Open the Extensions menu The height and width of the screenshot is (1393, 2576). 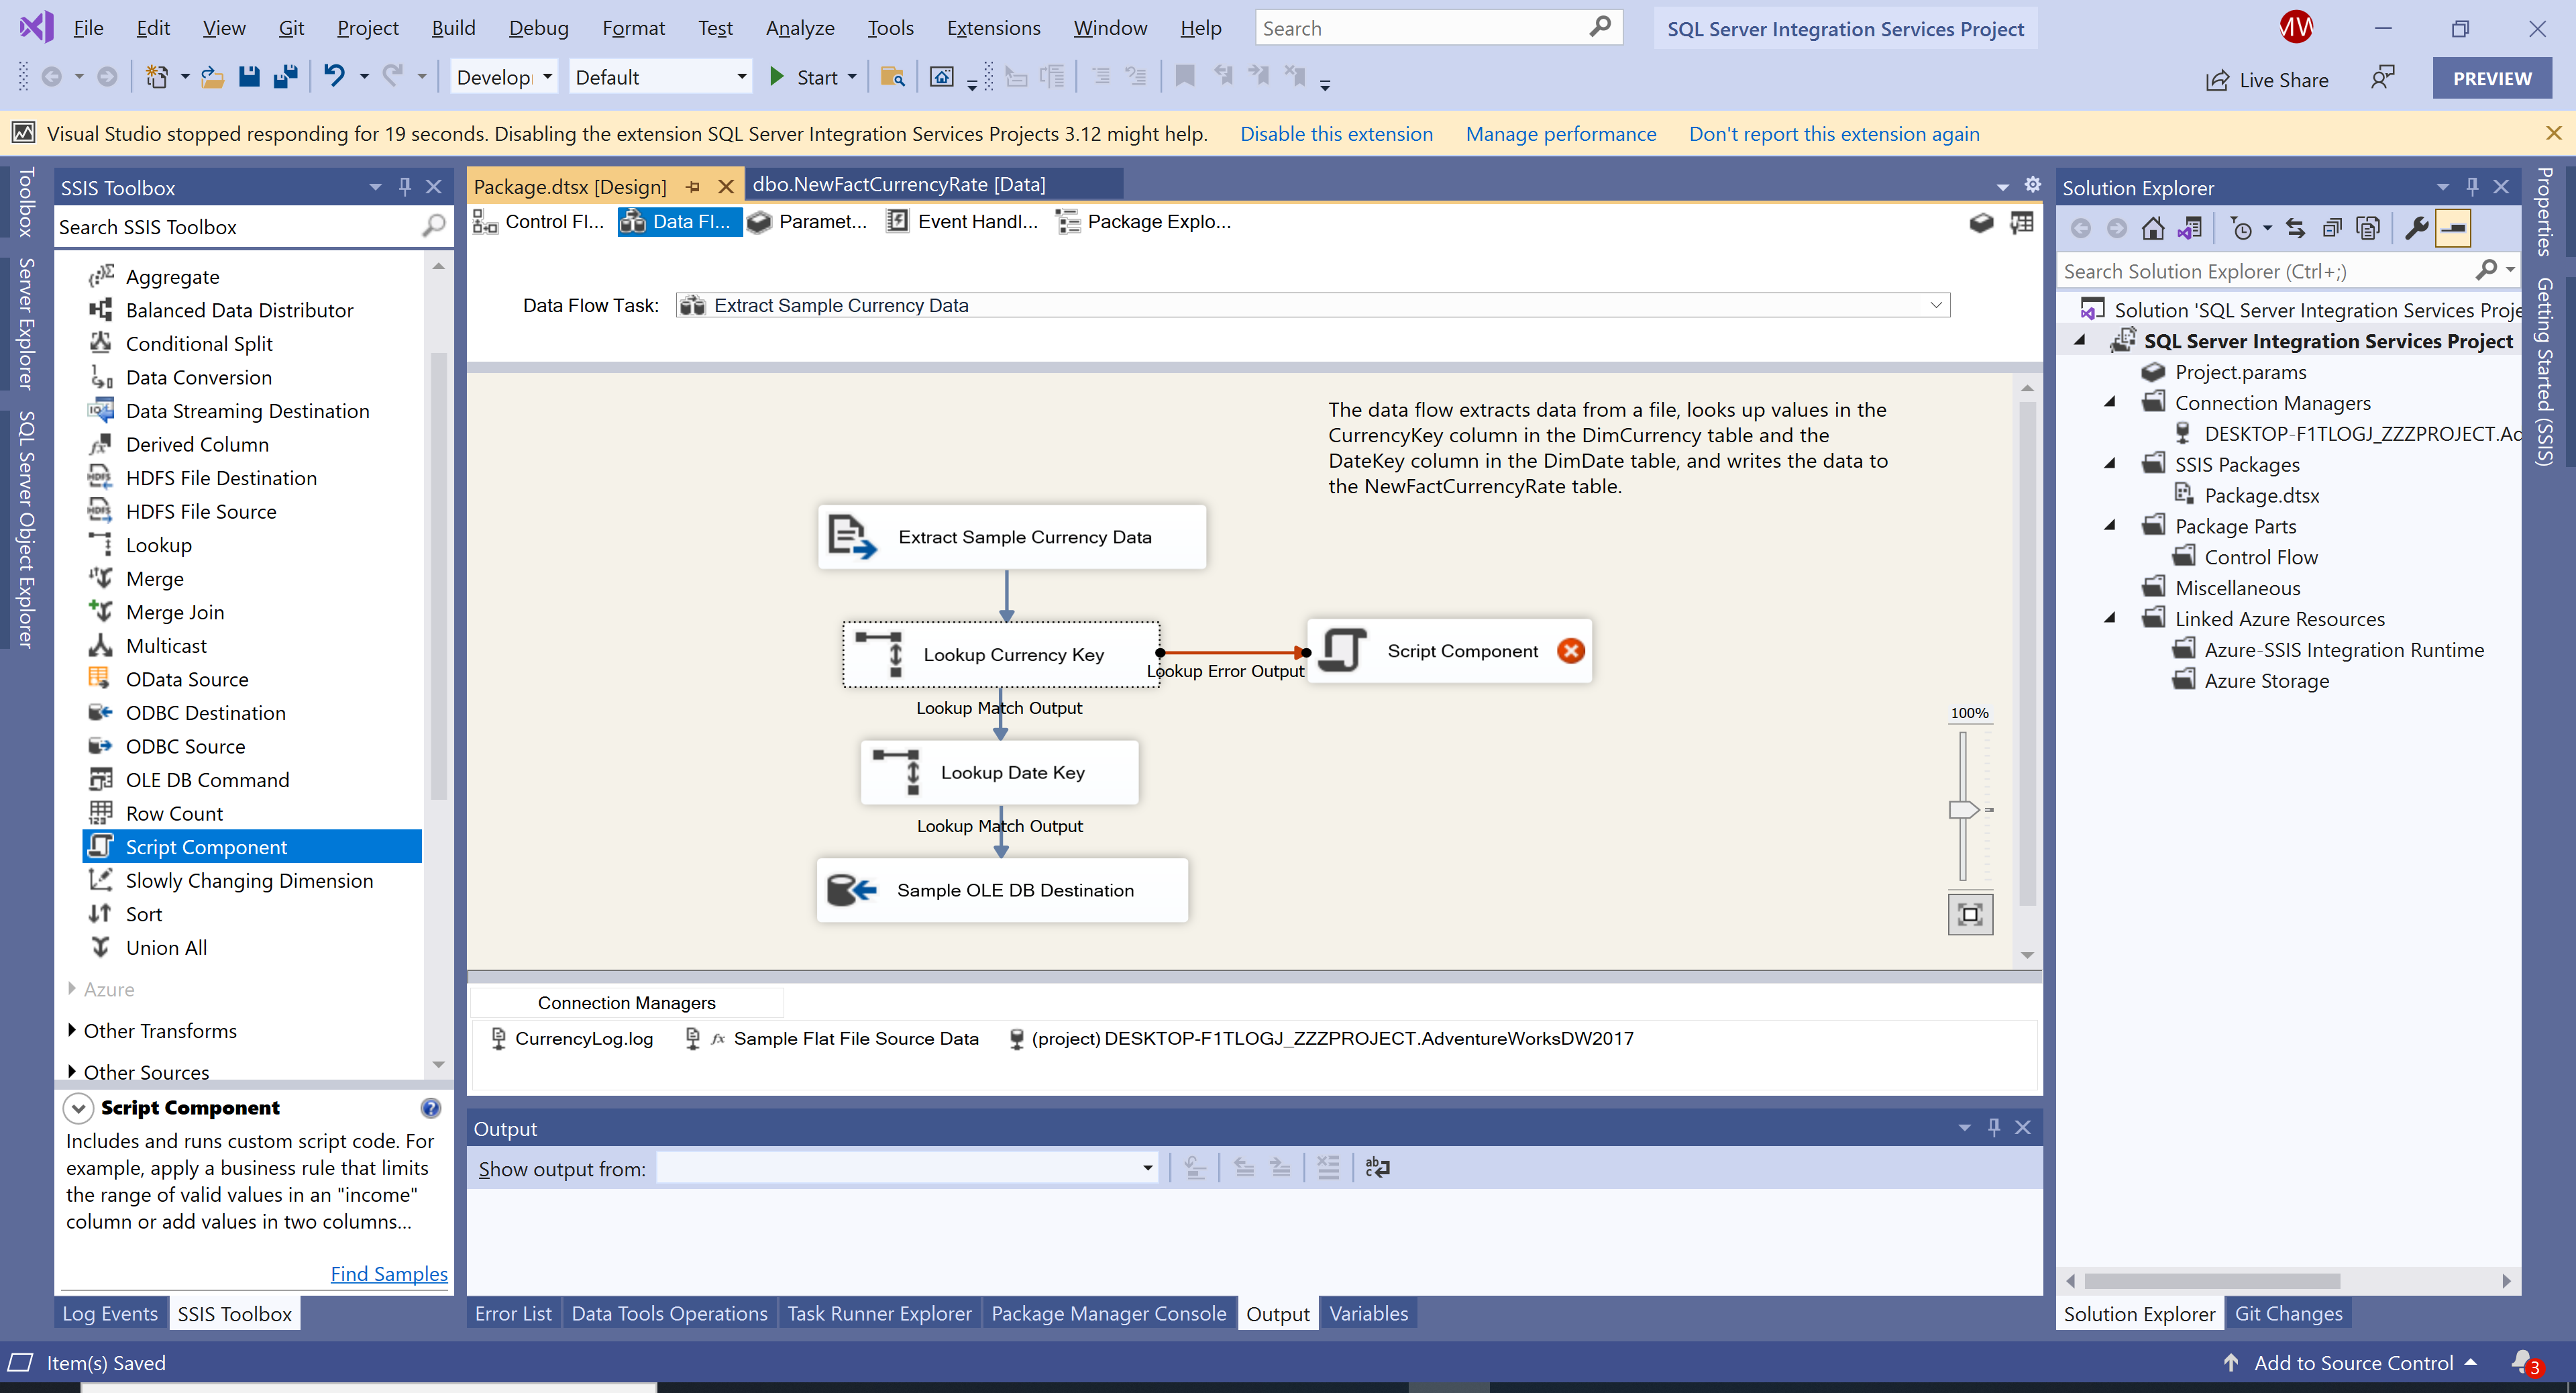point(993,28)
